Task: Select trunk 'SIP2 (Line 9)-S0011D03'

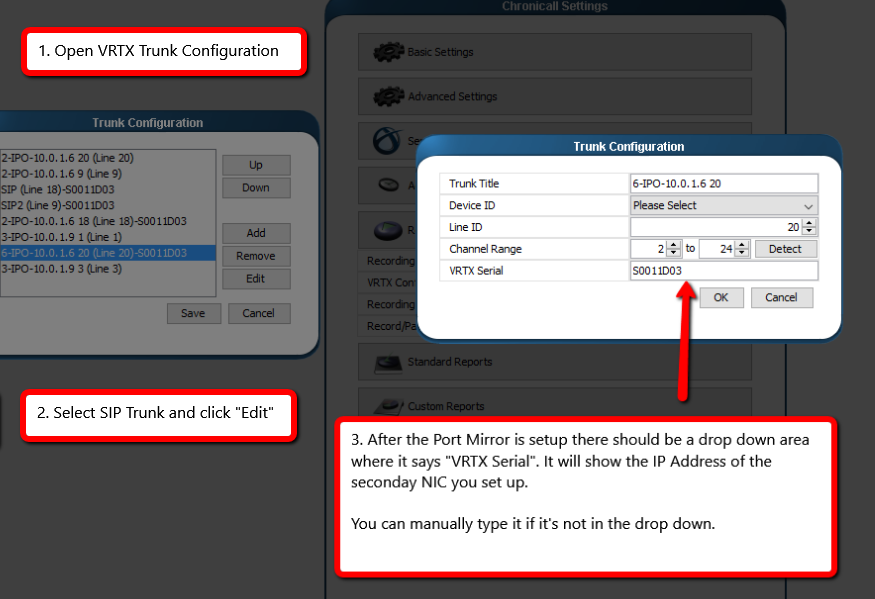Action: (108, 205)
